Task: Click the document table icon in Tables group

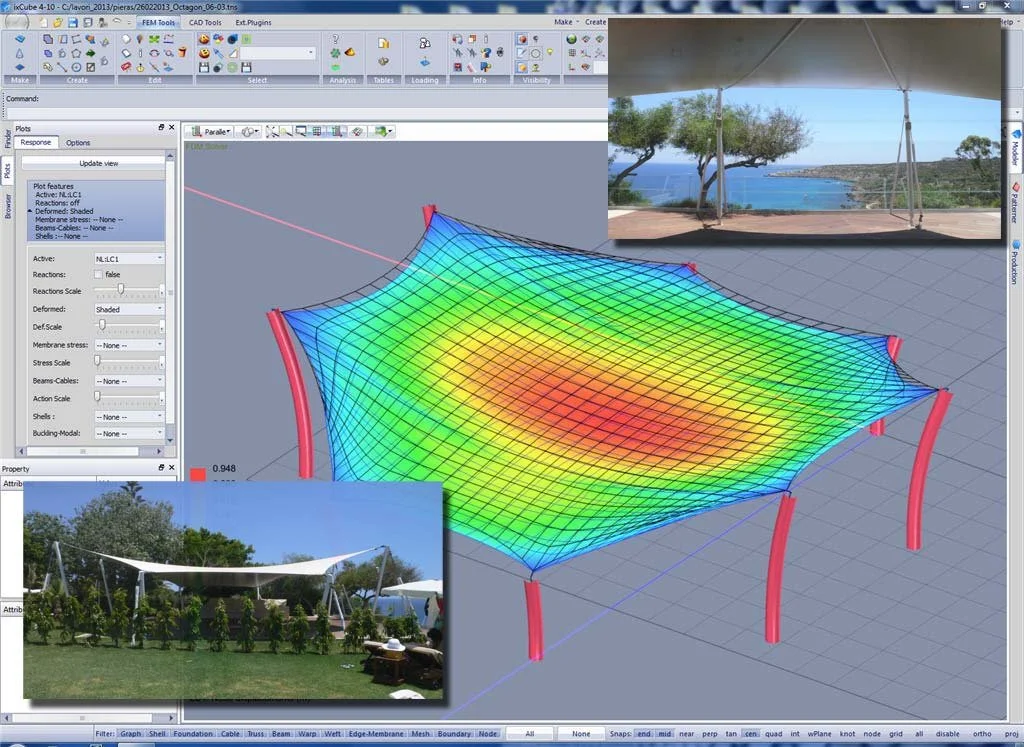Action: coord(383,43)
